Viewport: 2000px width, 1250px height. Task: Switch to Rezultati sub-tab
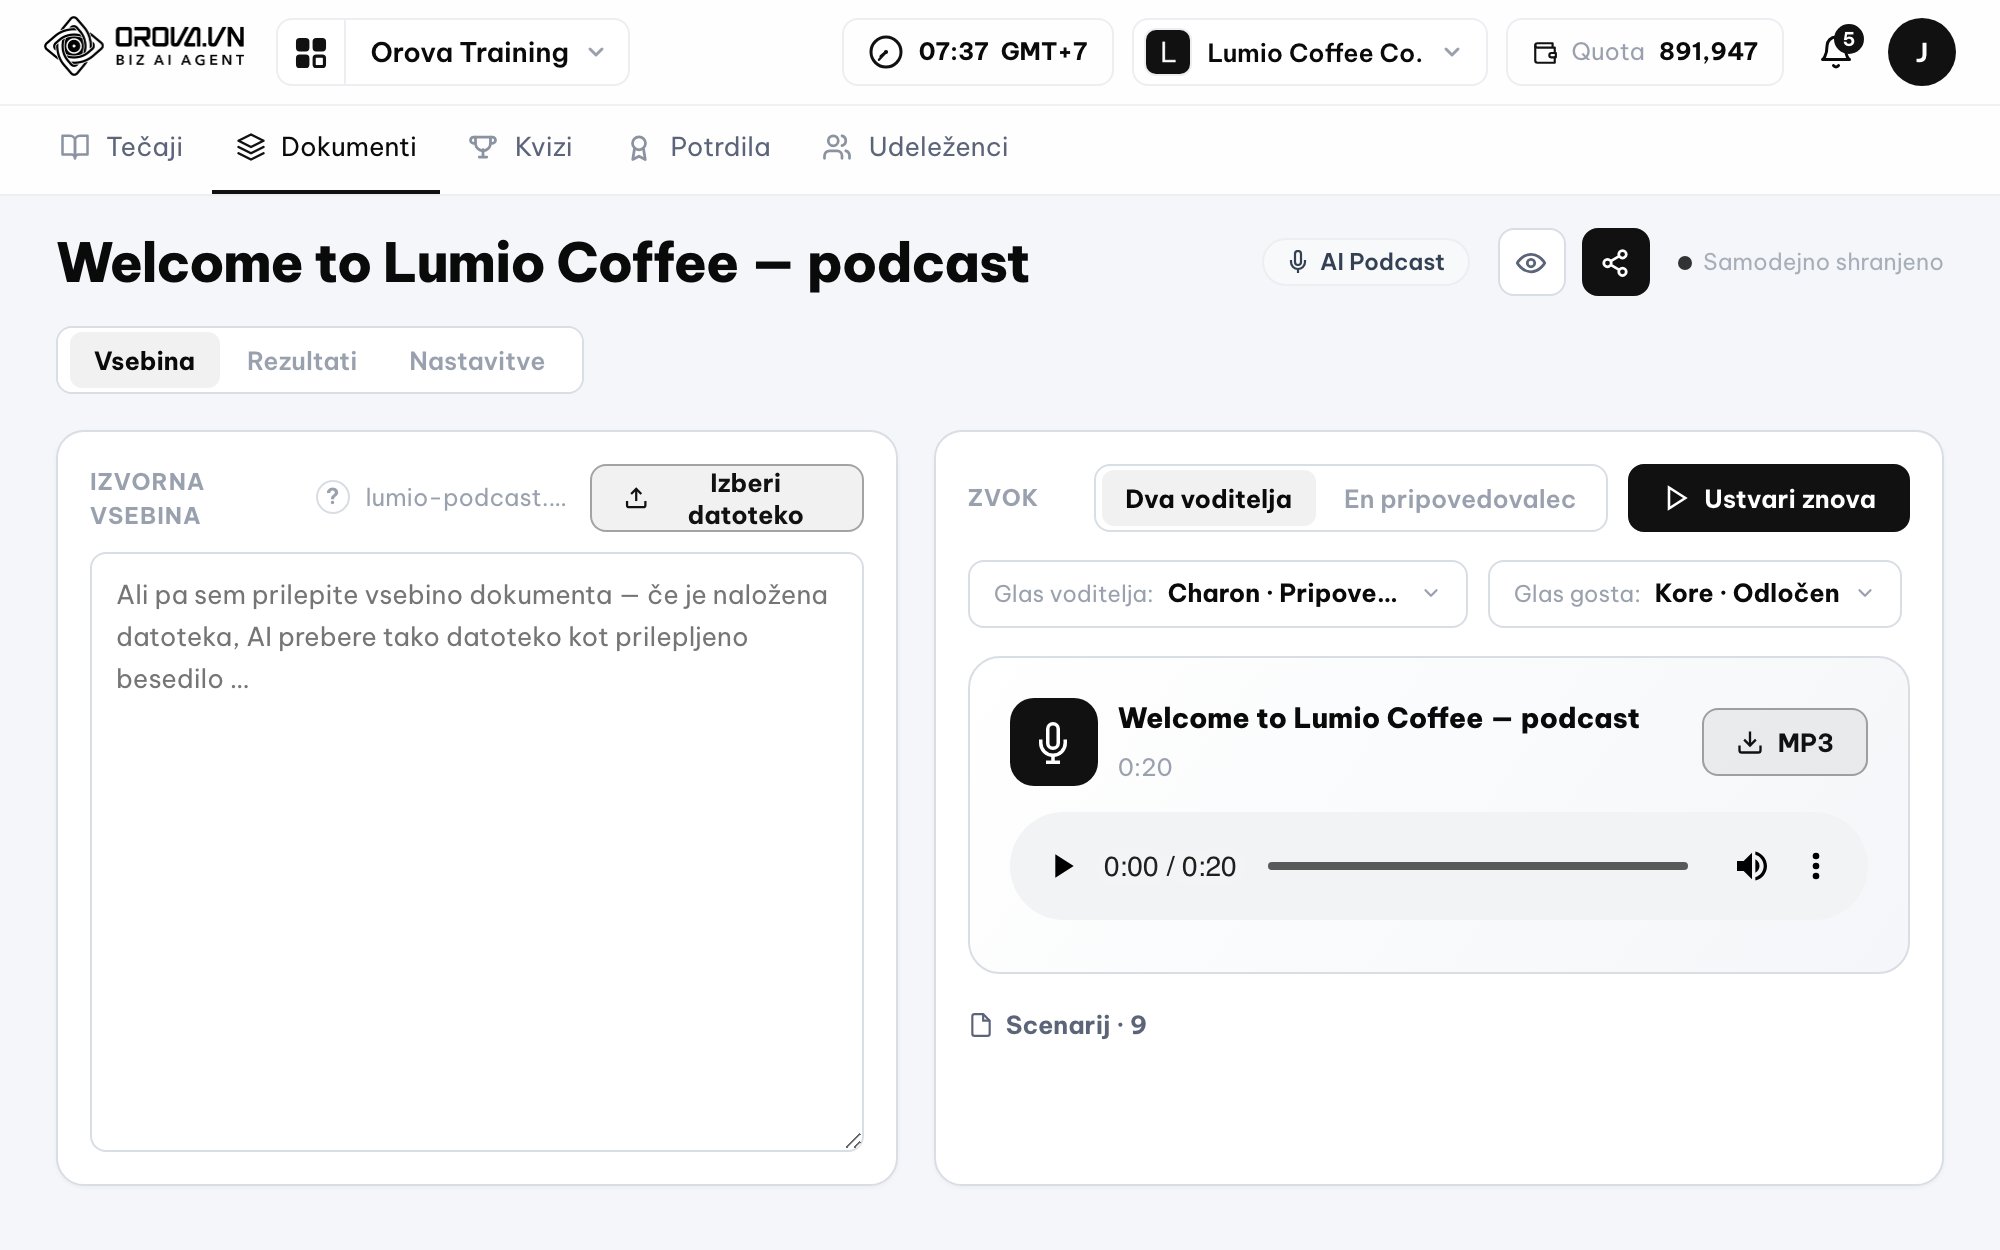click(x=302, y=360)
